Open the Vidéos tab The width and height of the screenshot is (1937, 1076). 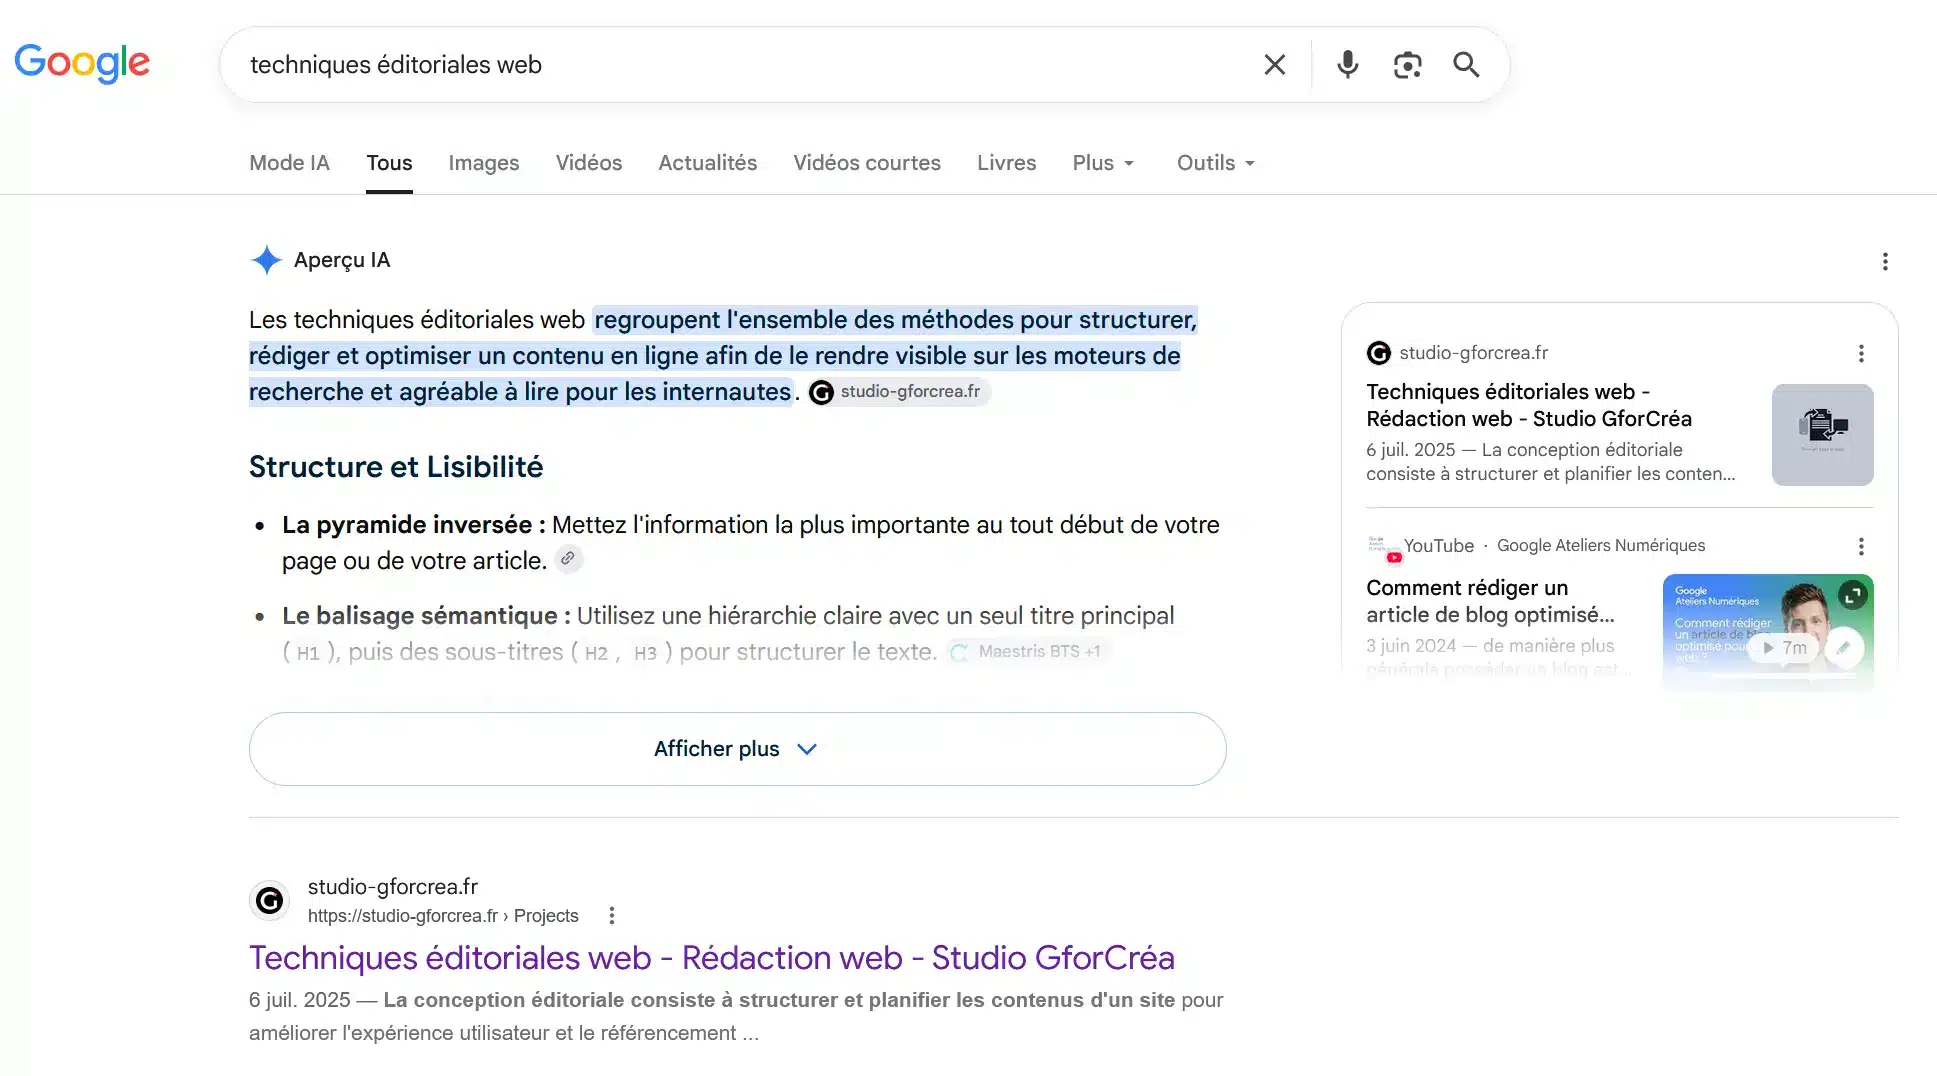[x=589, y=163]
